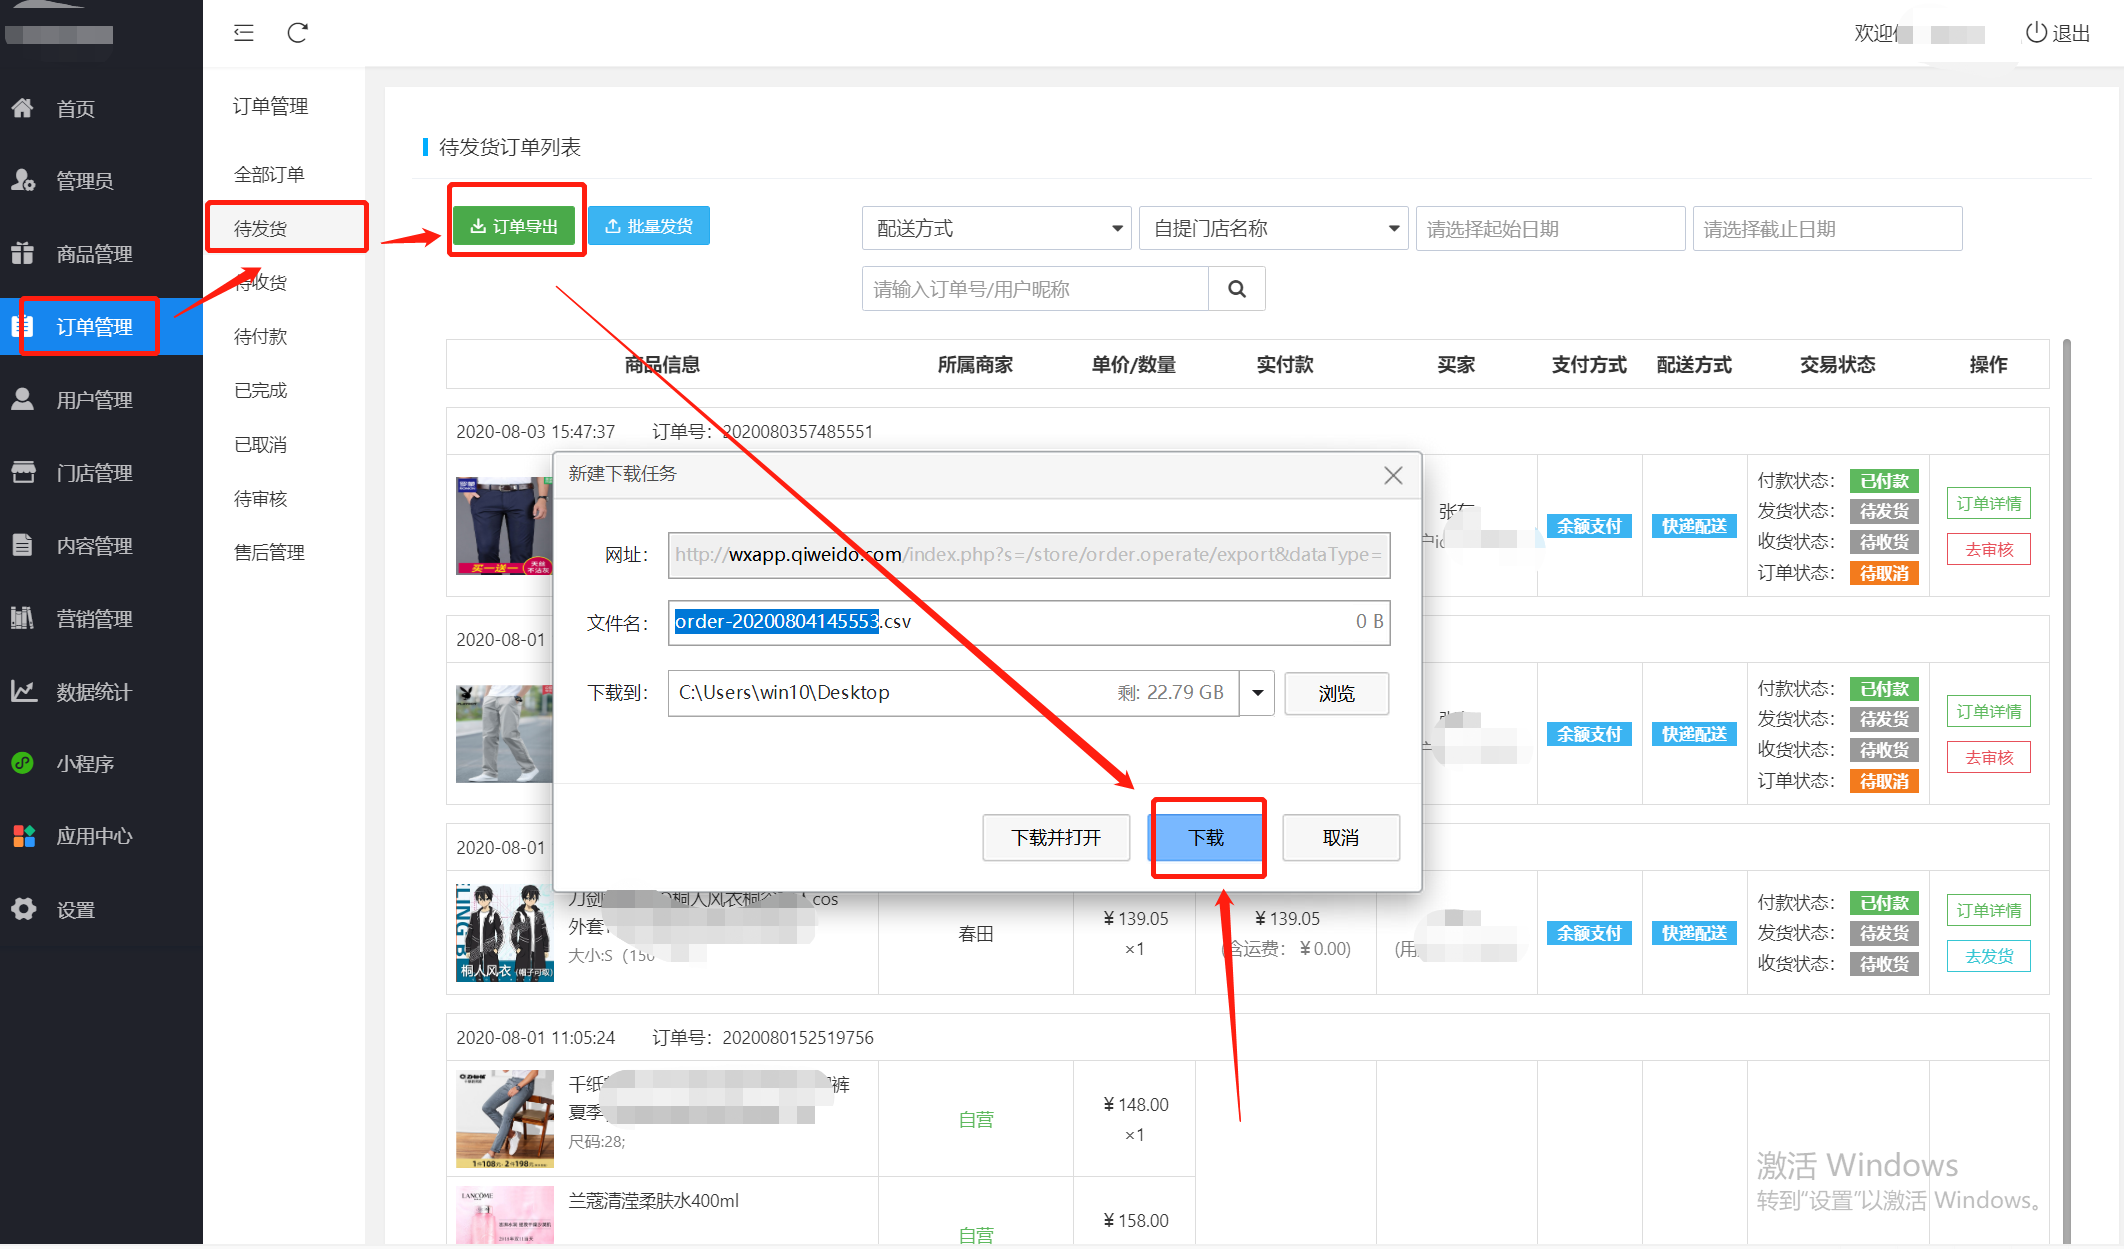This screenshot has width=2124, height=1249.
Task: Click 取消 in the download dialog
Action: point(1341,837)
